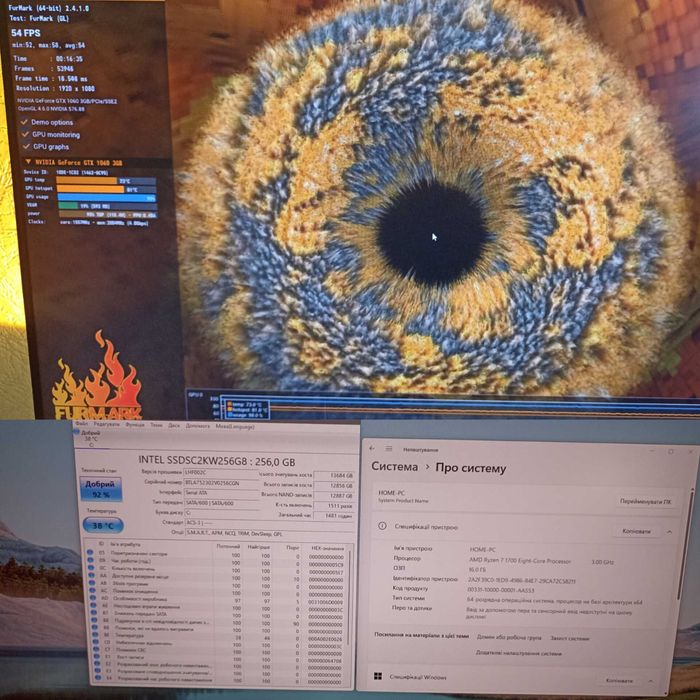700x700 pixels.
Task: Click the Serial ATA interface field
Action: pyautogui.click(x=221, y=493)
